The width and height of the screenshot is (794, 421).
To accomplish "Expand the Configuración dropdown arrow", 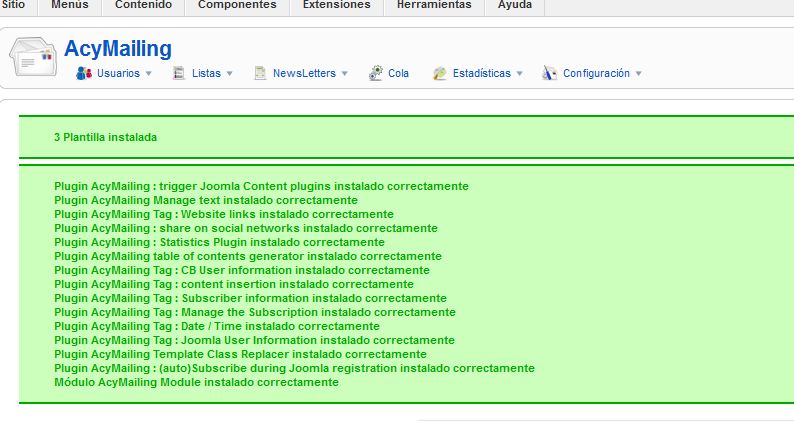I will [x=639, y=73].
